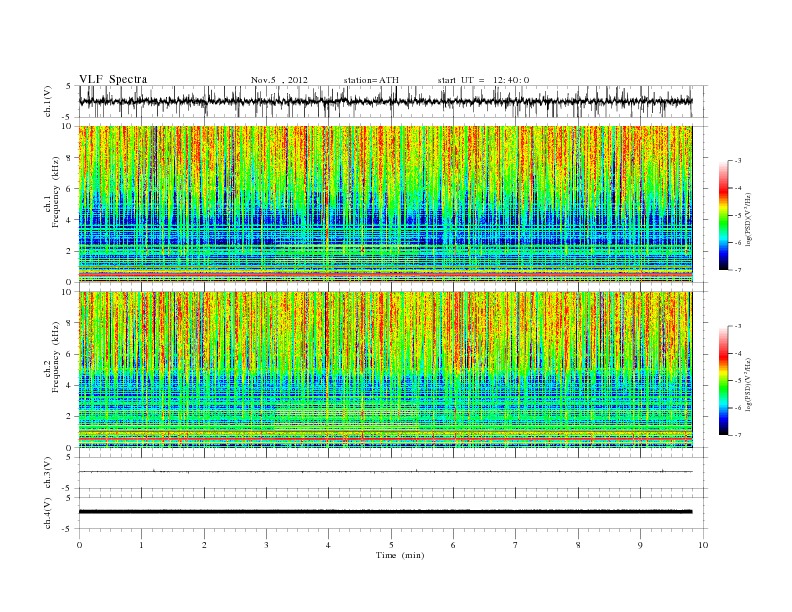Click the "8" kHz tick of ch.1 spectrogram

pos(70,158)
